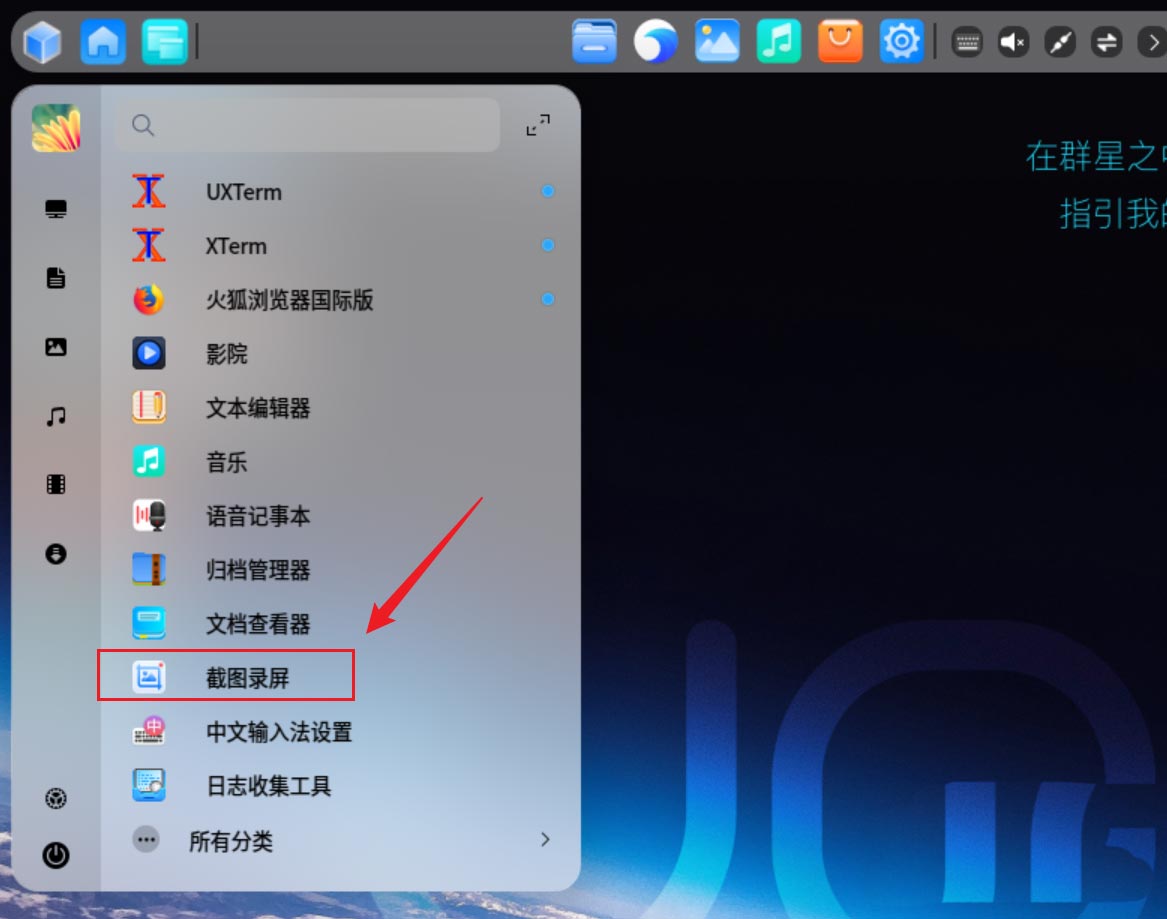1167x919 pixels.
Task: Open the multitasking windows icon in the dock
Action: (x=164, y=42)
